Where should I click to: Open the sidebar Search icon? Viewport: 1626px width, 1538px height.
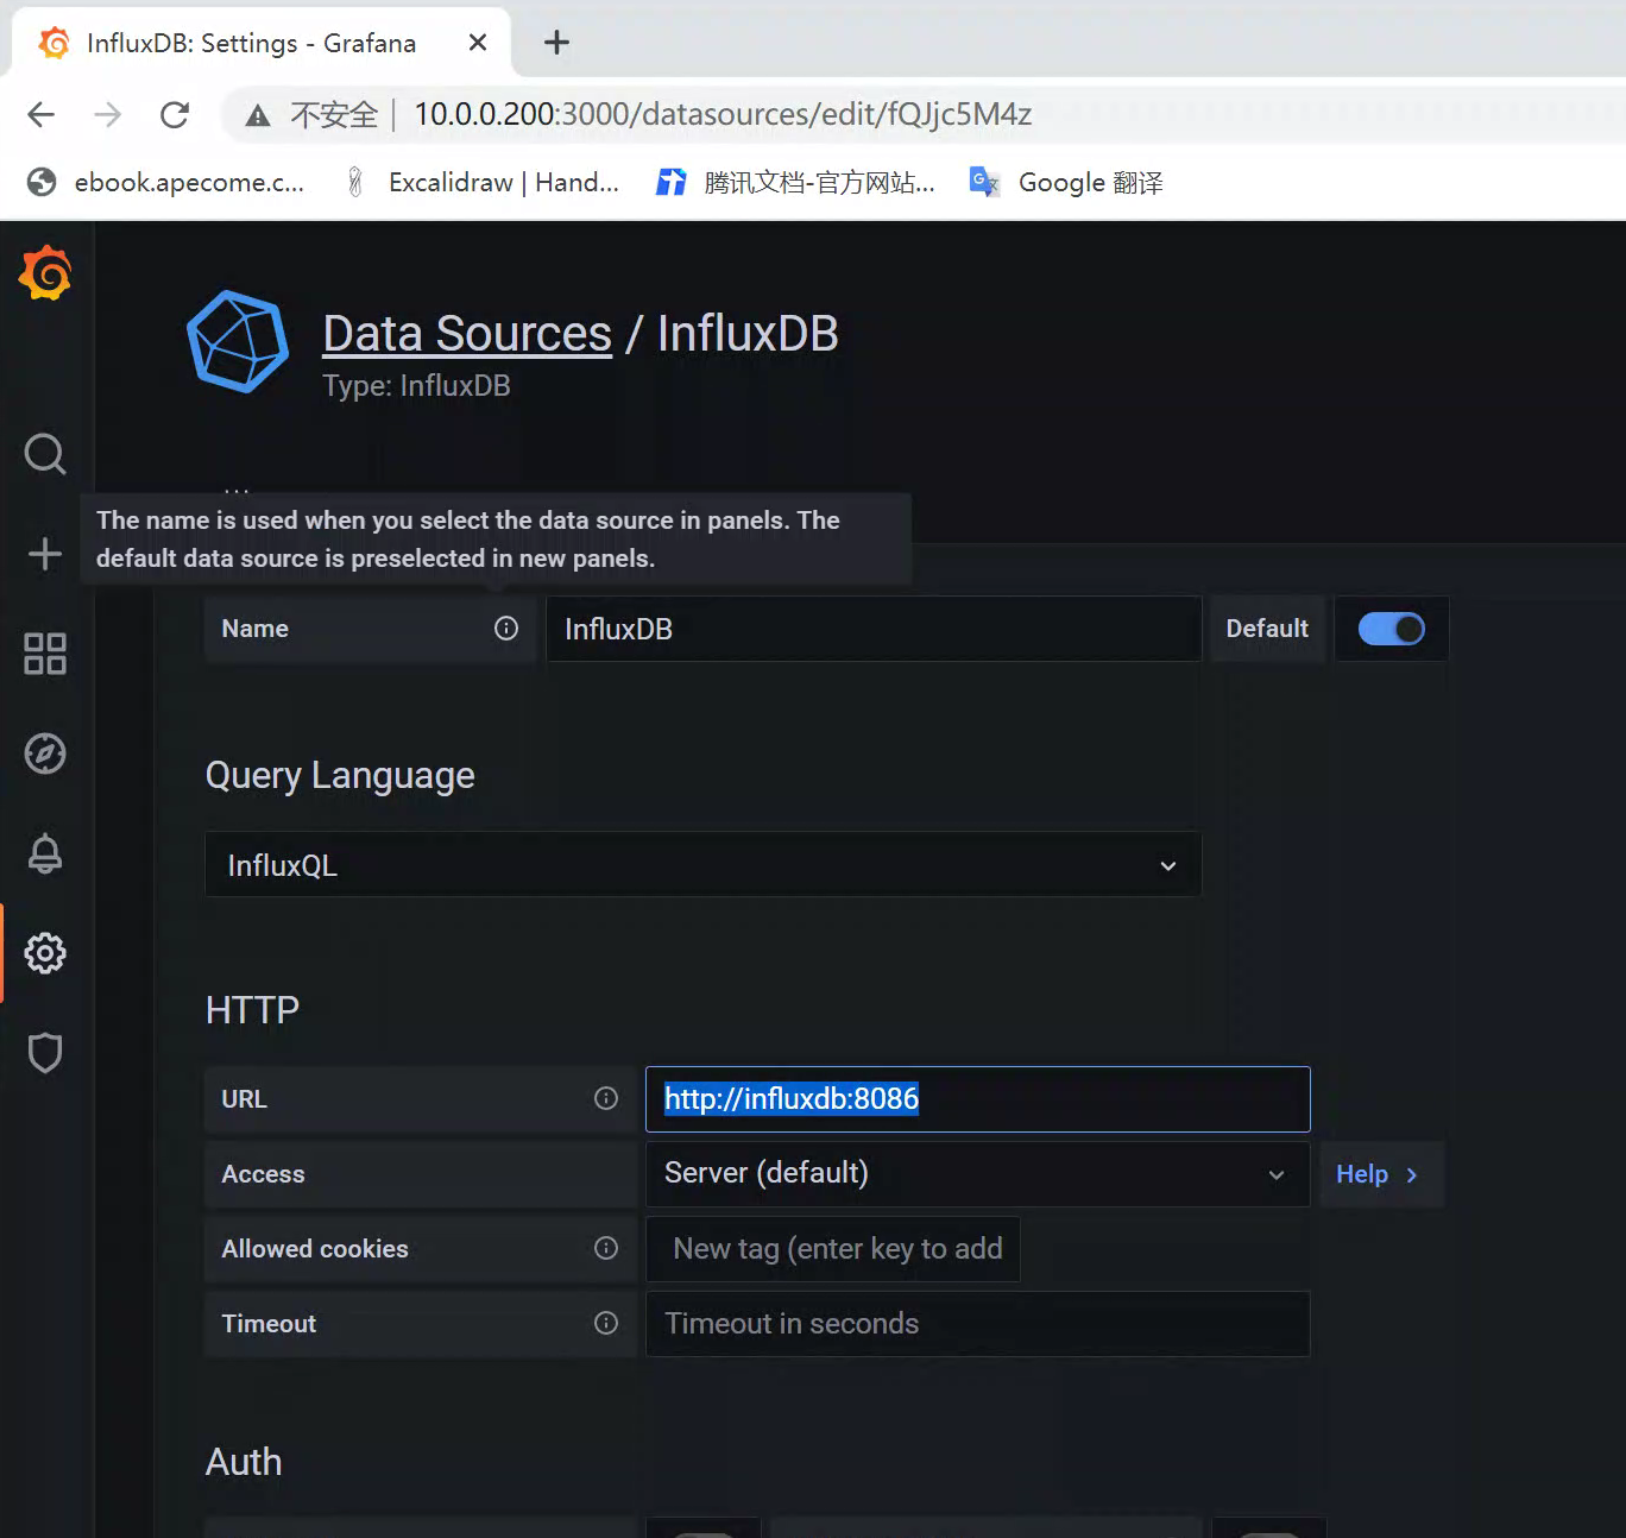(45, 454)
